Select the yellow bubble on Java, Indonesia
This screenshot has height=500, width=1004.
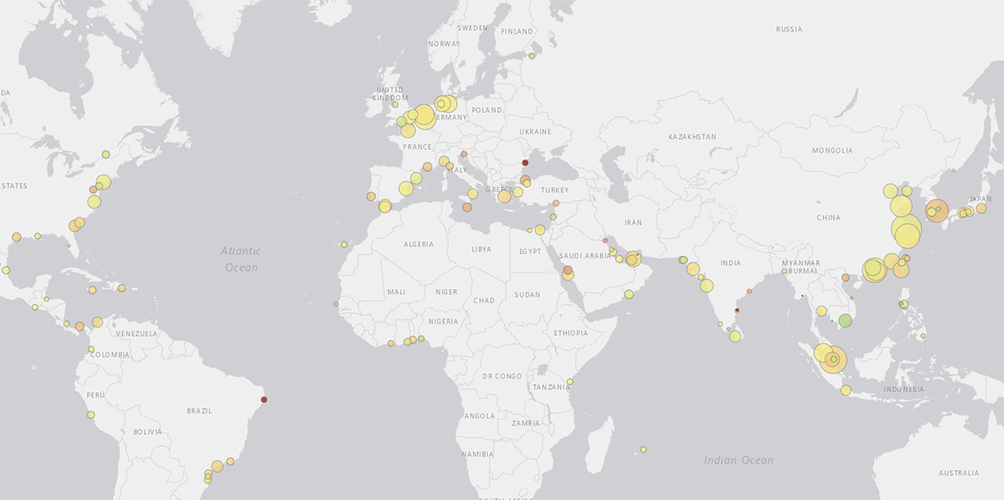pyautogui.click(x=846, y=390)
